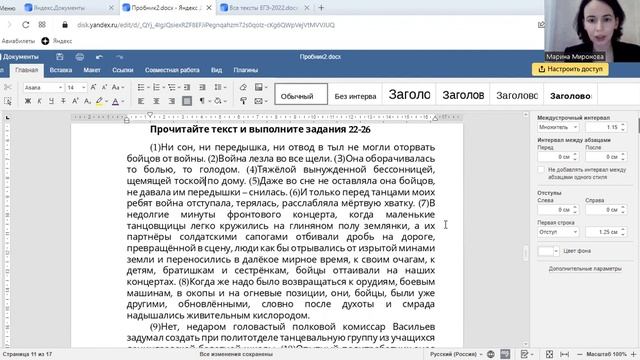Open the Вставка ribbon tab
The height and width of the screenshot is (360, 640).
pyautogui.click(x=61, y=70)
